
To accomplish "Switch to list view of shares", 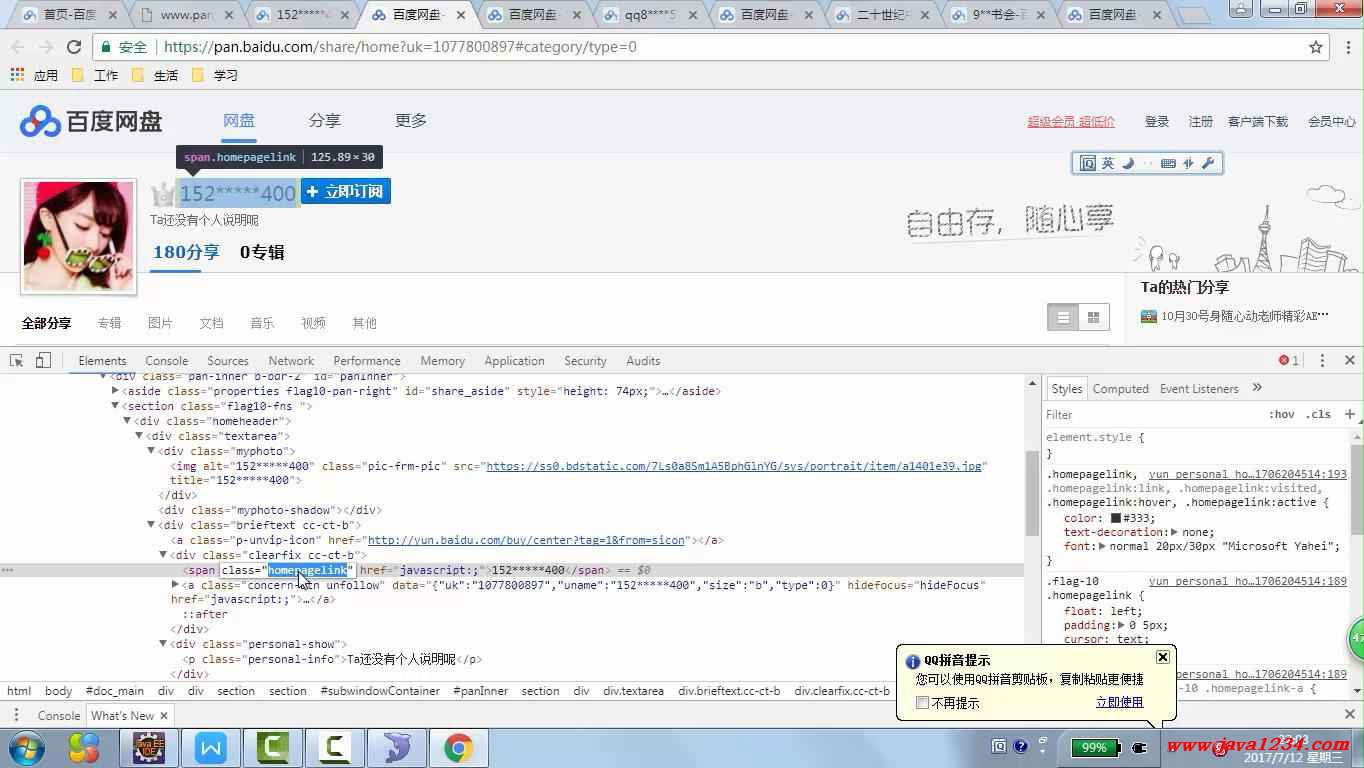I will click(x=1063, y=317).
